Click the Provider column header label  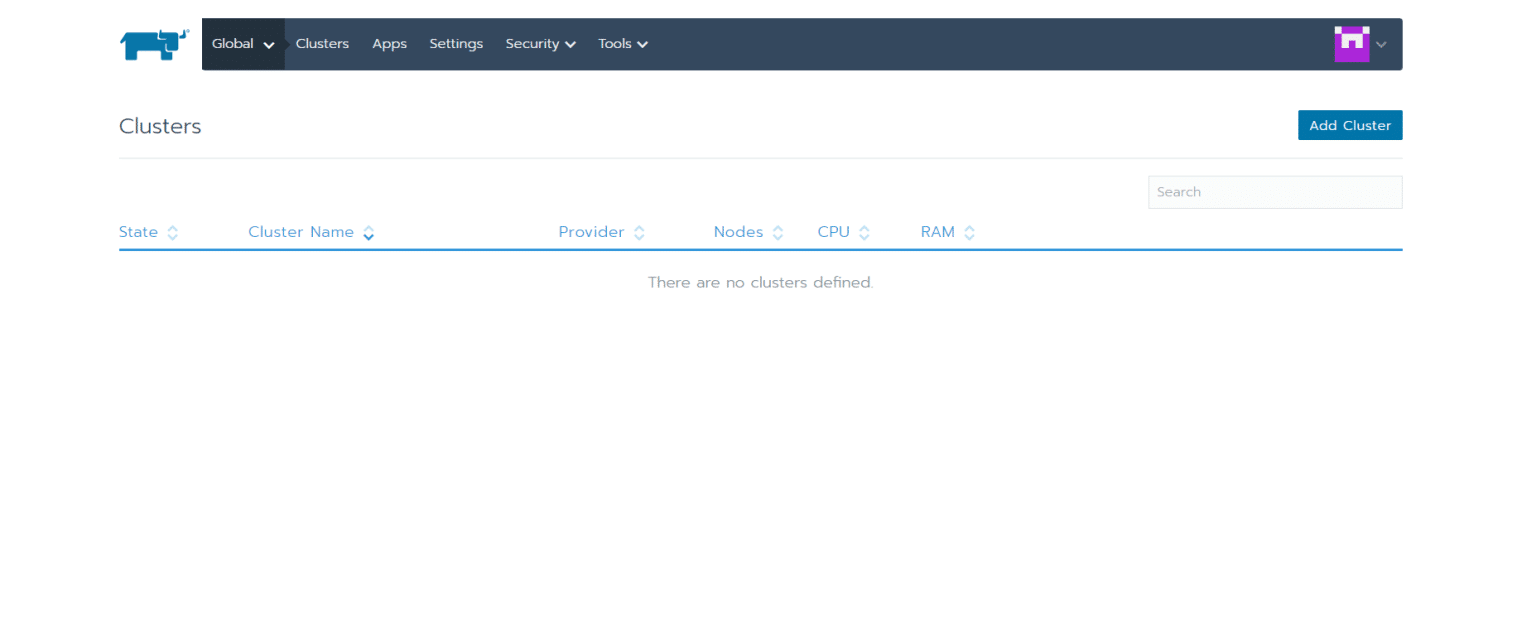(x=591, y=232)
